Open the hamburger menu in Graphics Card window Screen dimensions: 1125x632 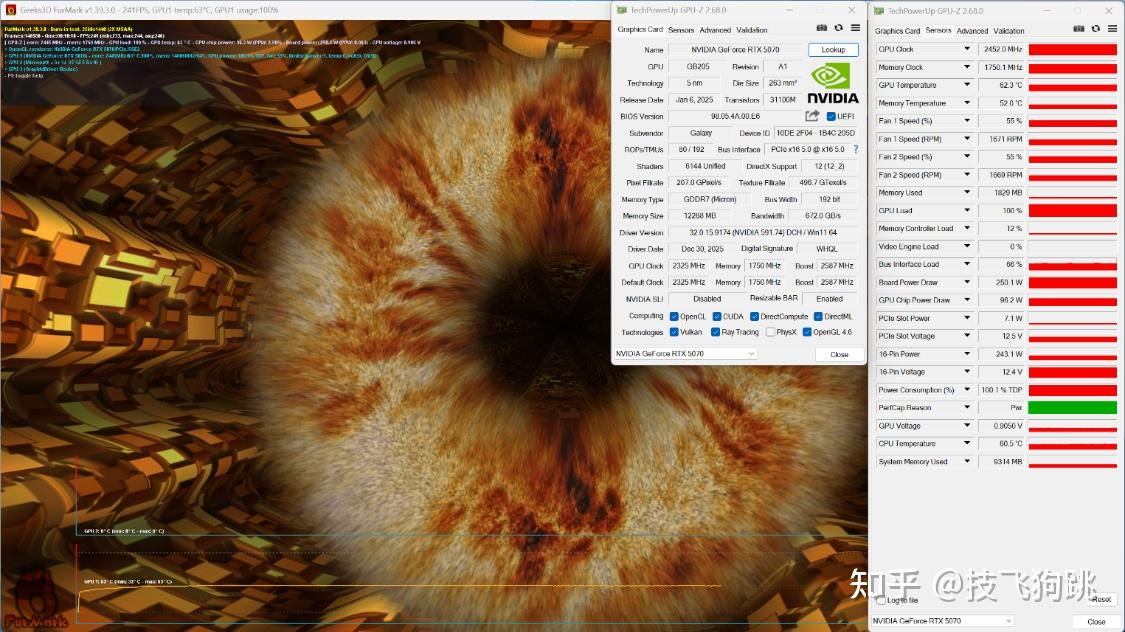(x=855, y=28)
